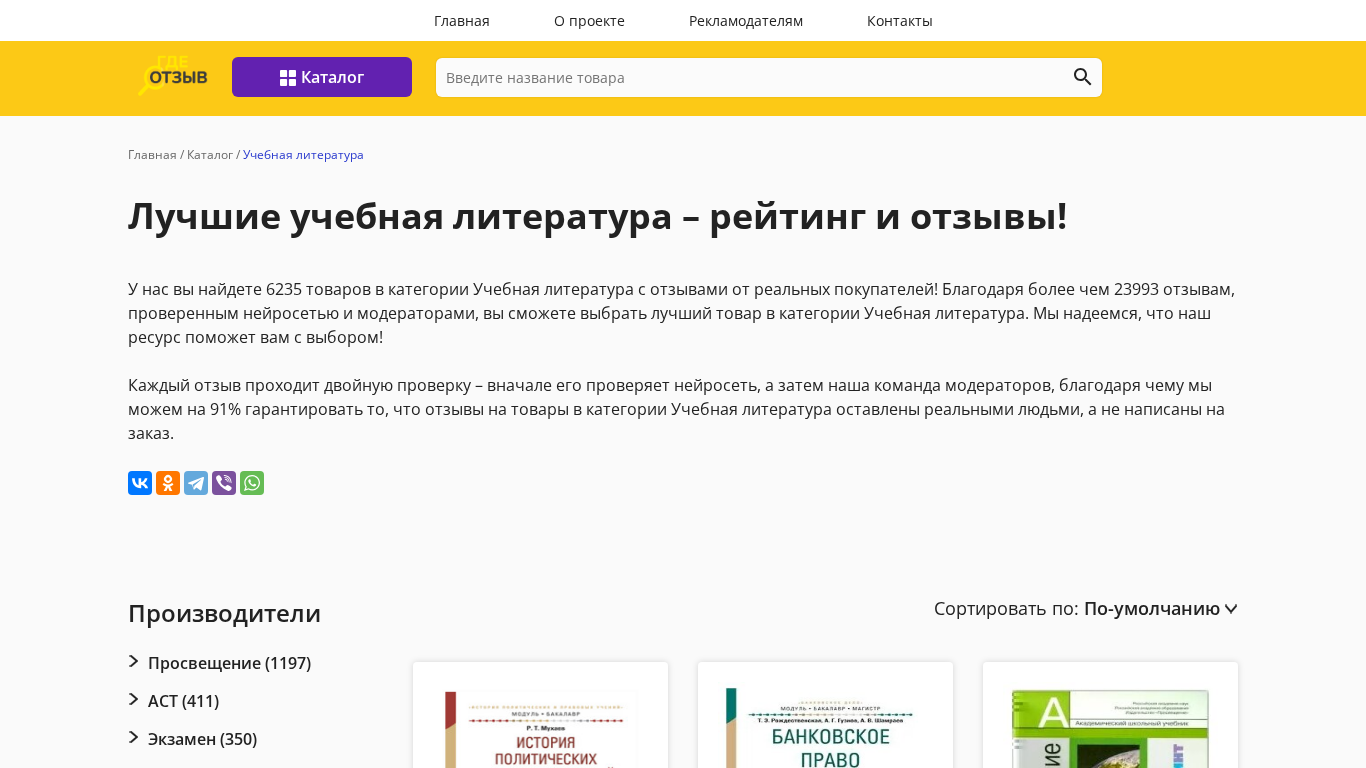Go to Каталог in breadcrumbs
This screenshot has height=768, width=1366.
point(210,155)
